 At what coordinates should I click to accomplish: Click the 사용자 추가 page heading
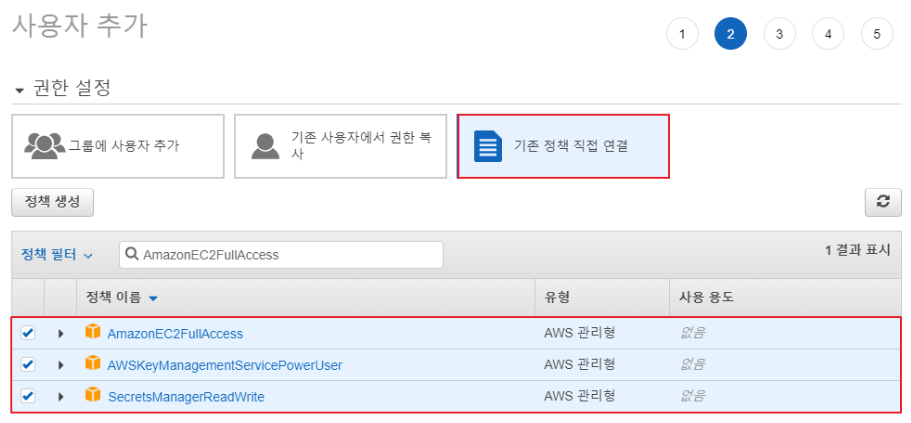80,26
